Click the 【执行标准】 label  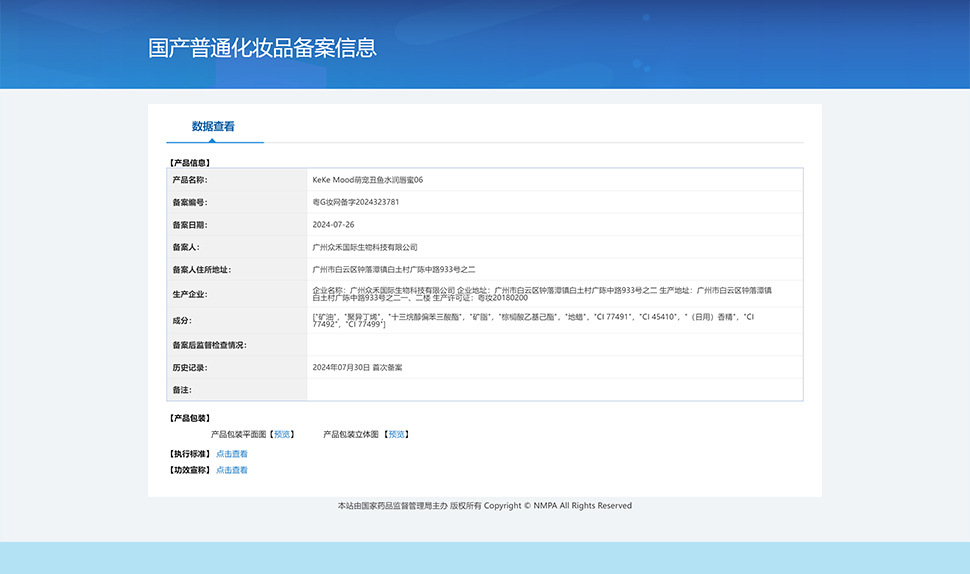click(x=190, y=454)
